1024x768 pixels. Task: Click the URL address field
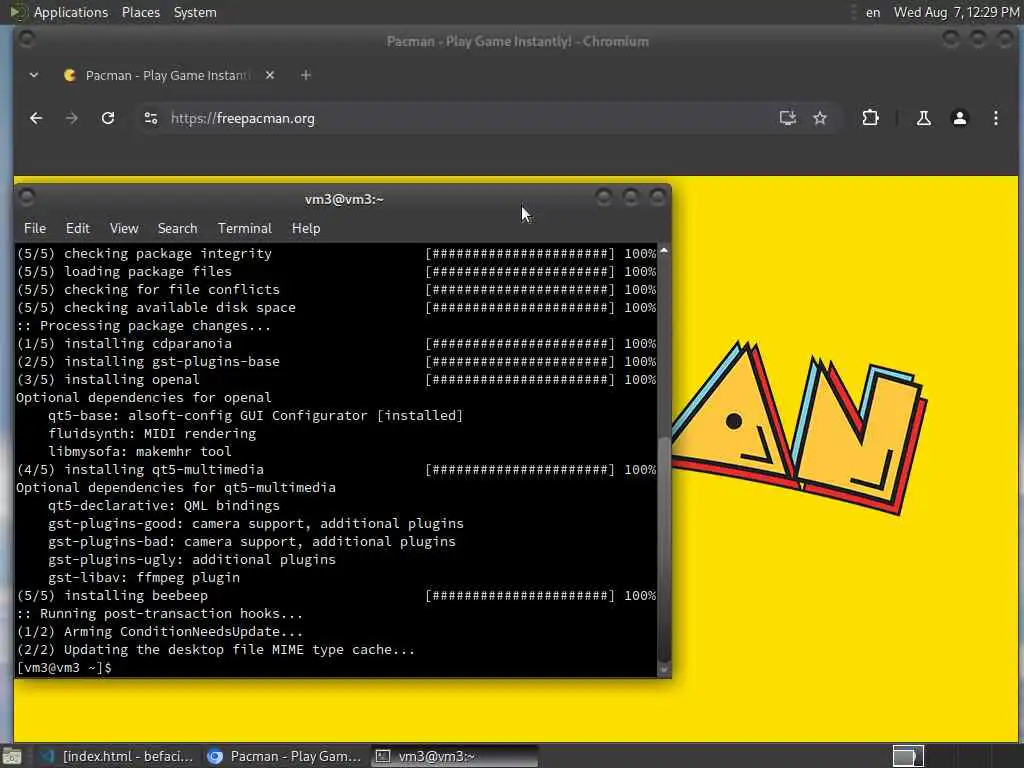tap(457, 118)
